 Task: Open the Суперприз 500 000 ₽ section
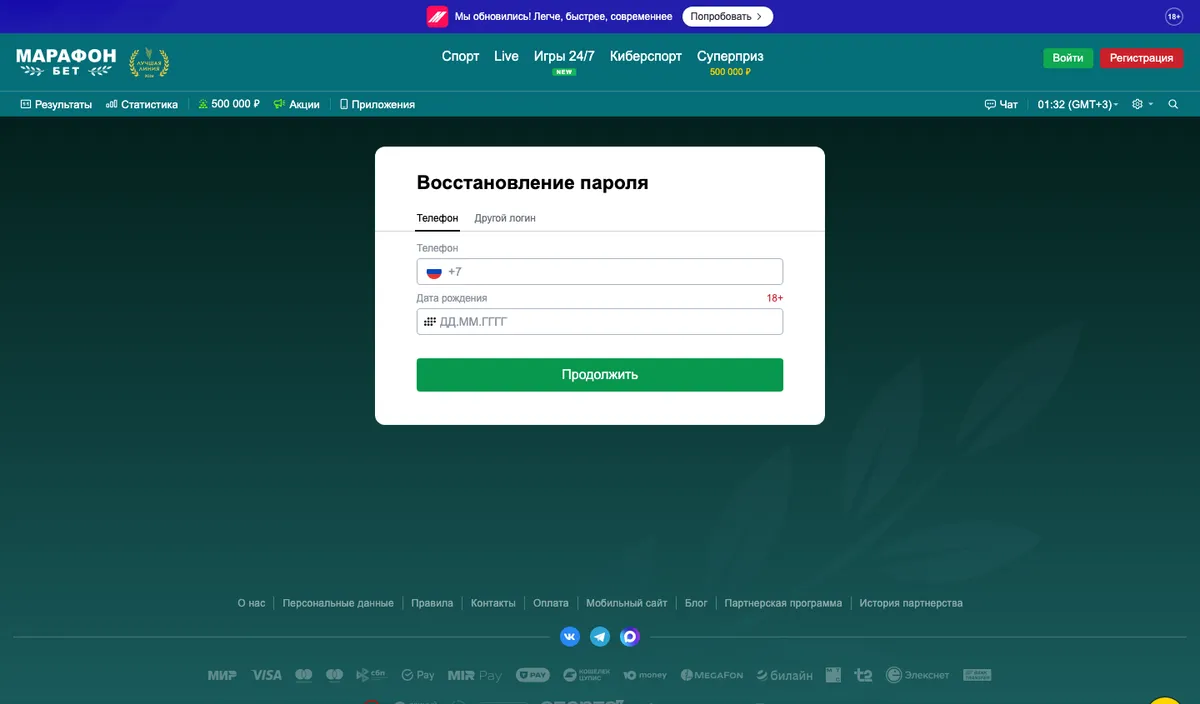point(730,62)
